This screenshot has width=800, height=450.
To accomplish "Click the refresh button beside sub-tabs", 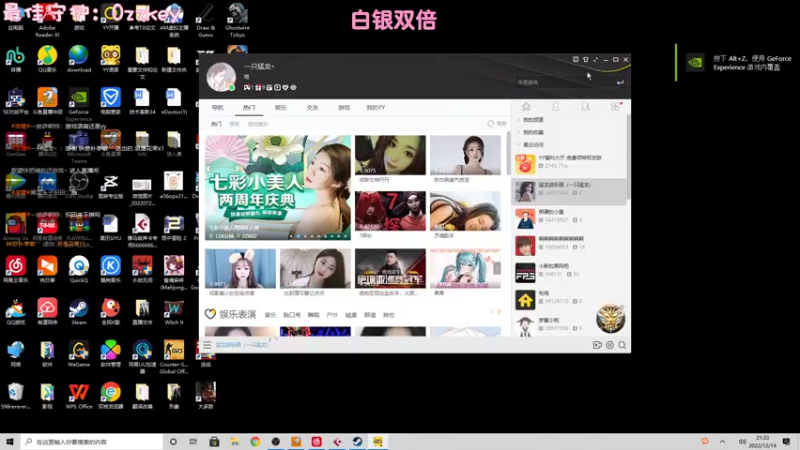I will (x=496, y=123).
